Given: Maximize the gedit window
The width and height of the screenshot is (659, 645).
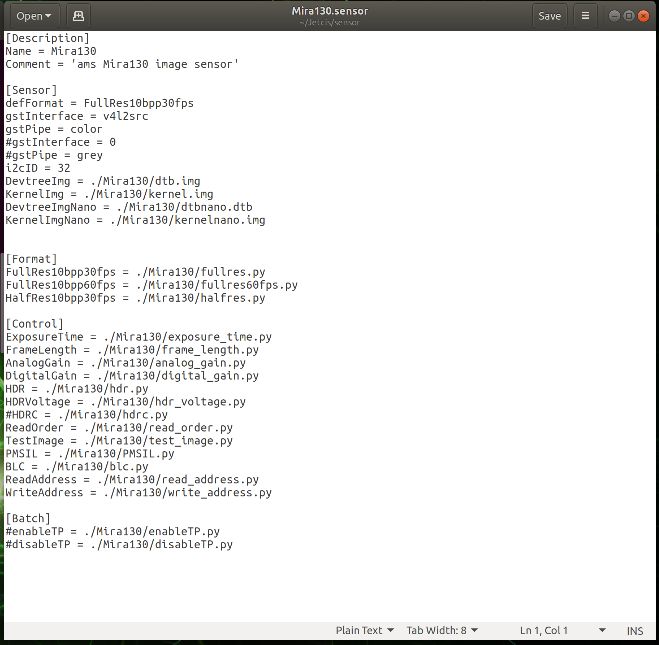Looking at the screenshot, I should click(x=629, y=16).
